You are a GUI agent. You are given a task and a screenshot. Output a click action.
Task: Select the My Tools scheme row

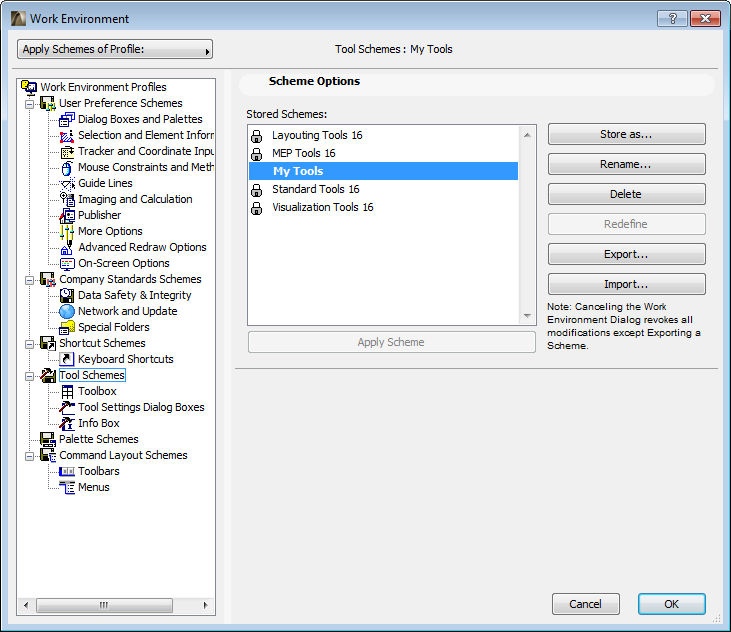point(383,171)
